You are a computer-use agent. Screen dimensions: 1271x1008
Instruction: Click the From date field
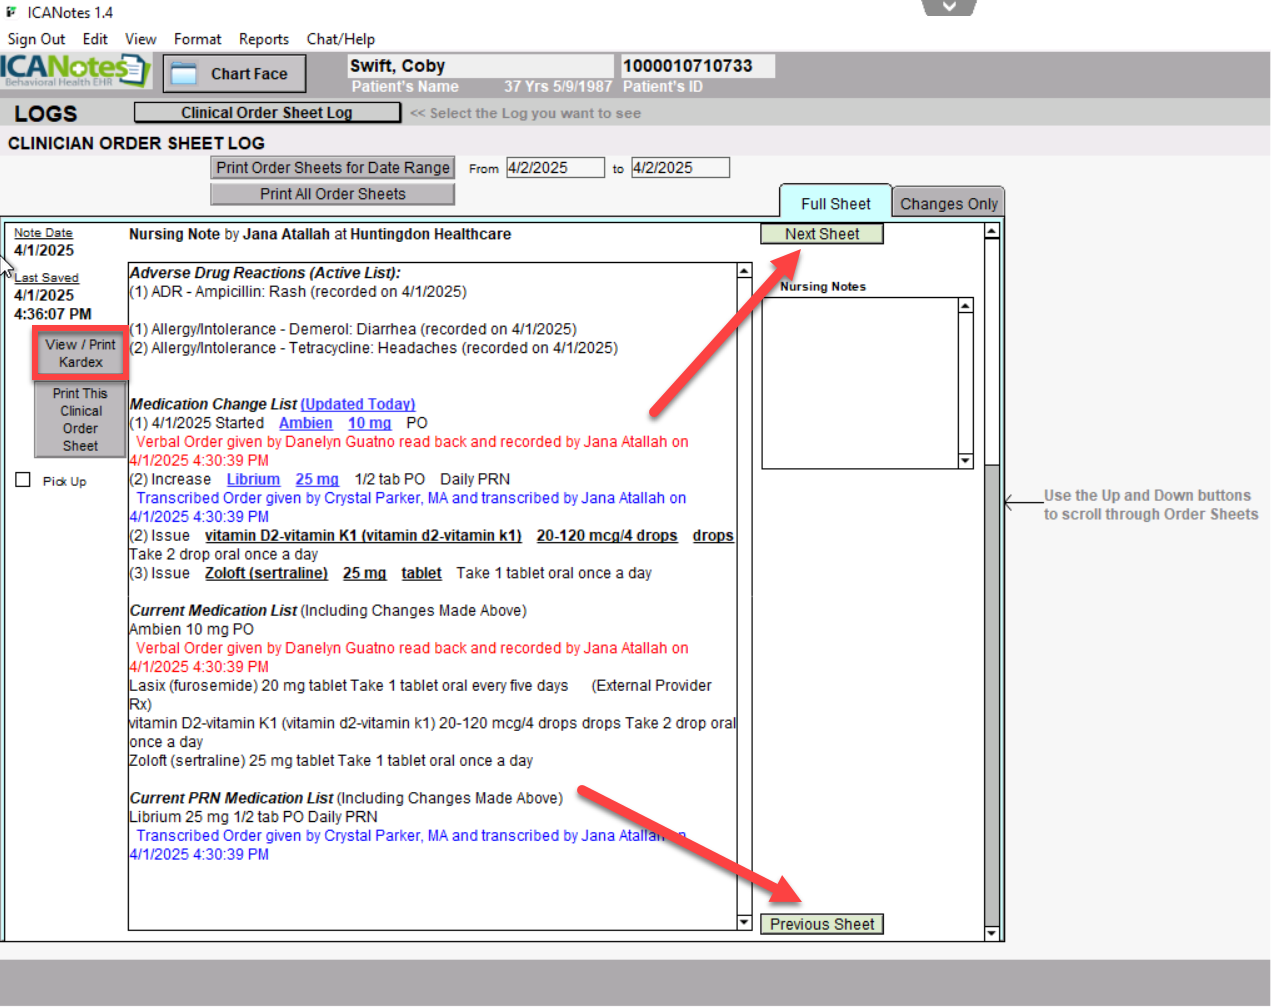click(x=555, y=168)
